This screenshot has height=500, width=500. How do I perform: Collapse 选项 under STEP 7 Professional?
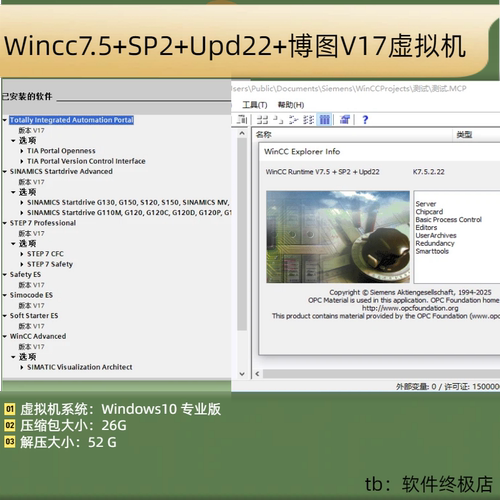pyautogui.click(x=13, y=244)
